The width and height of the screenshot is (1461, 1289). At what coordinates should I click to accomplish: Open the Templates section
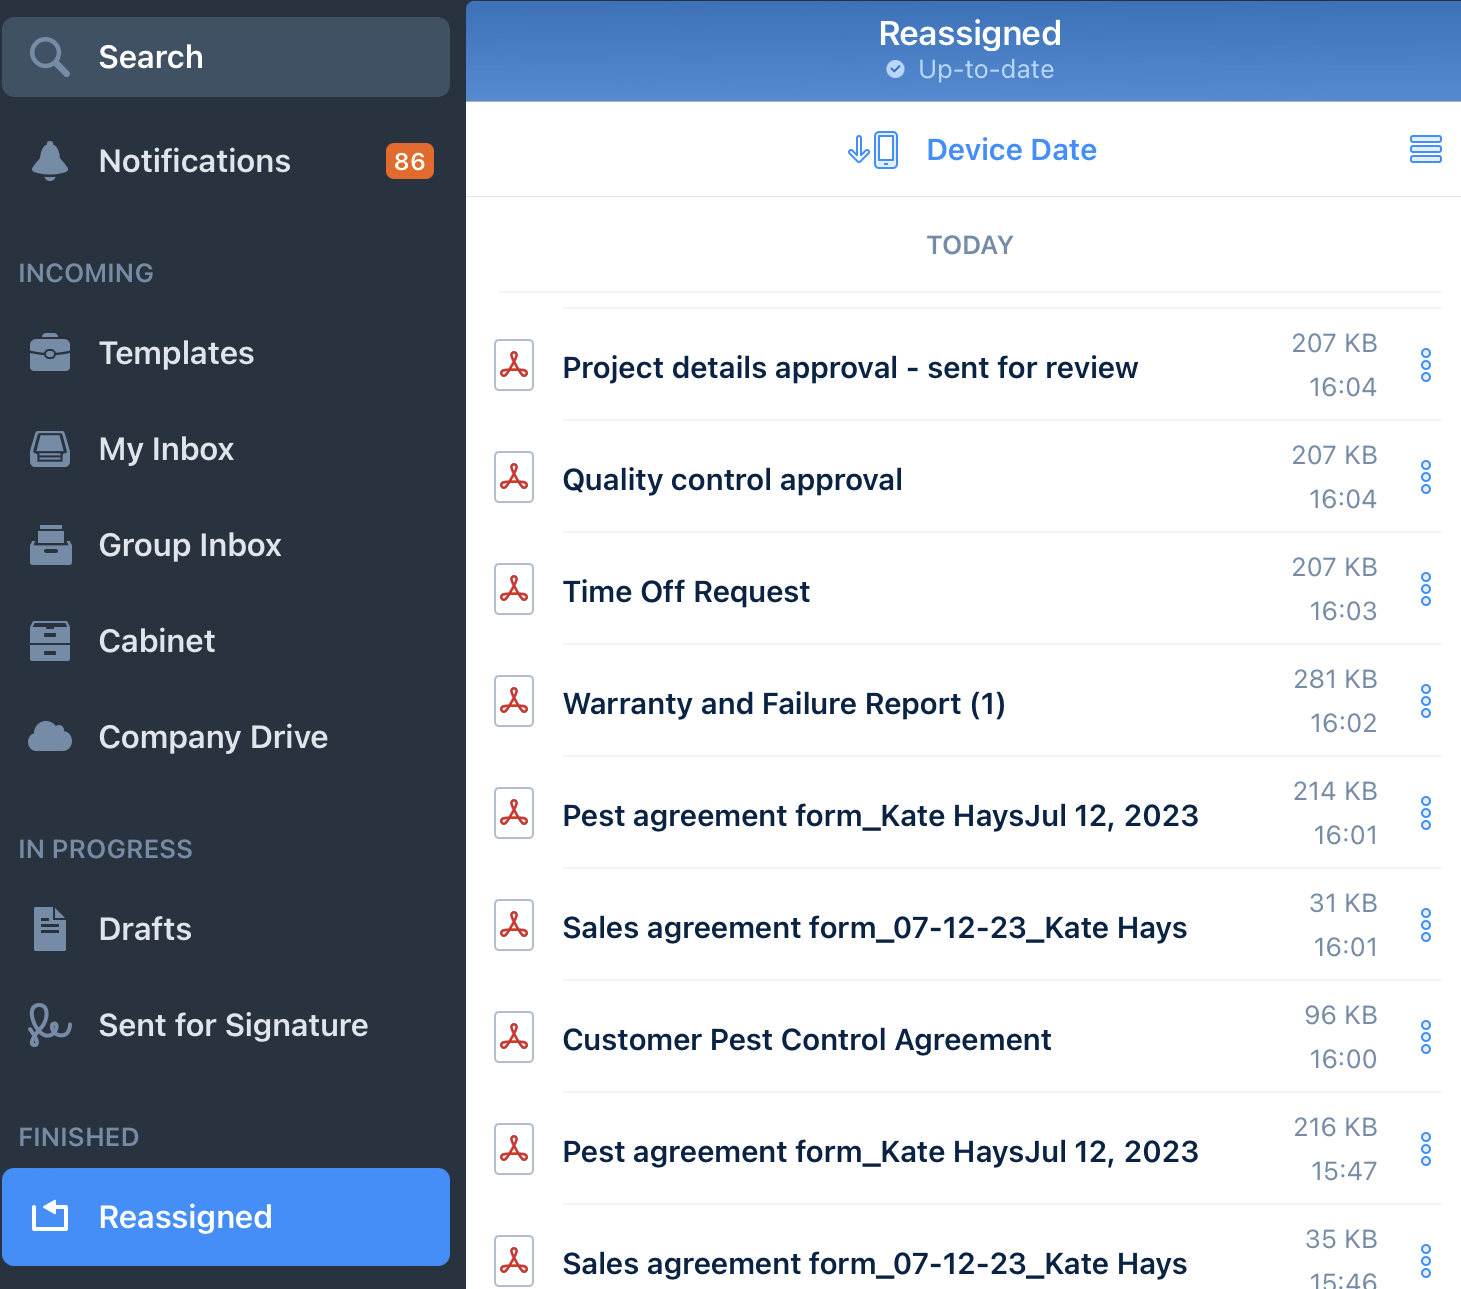point(176,353)
